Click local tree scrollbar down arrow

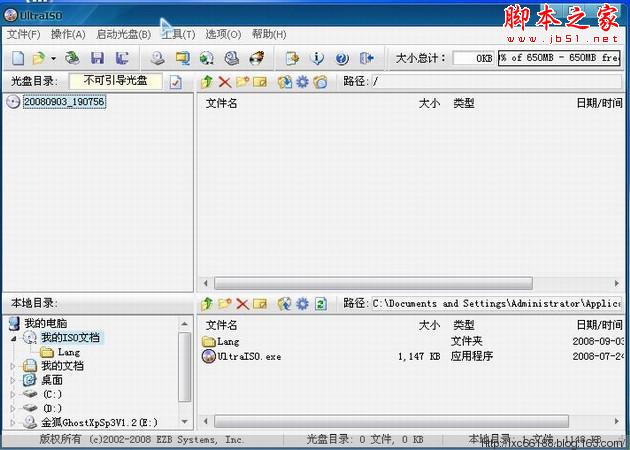[184, 422]
